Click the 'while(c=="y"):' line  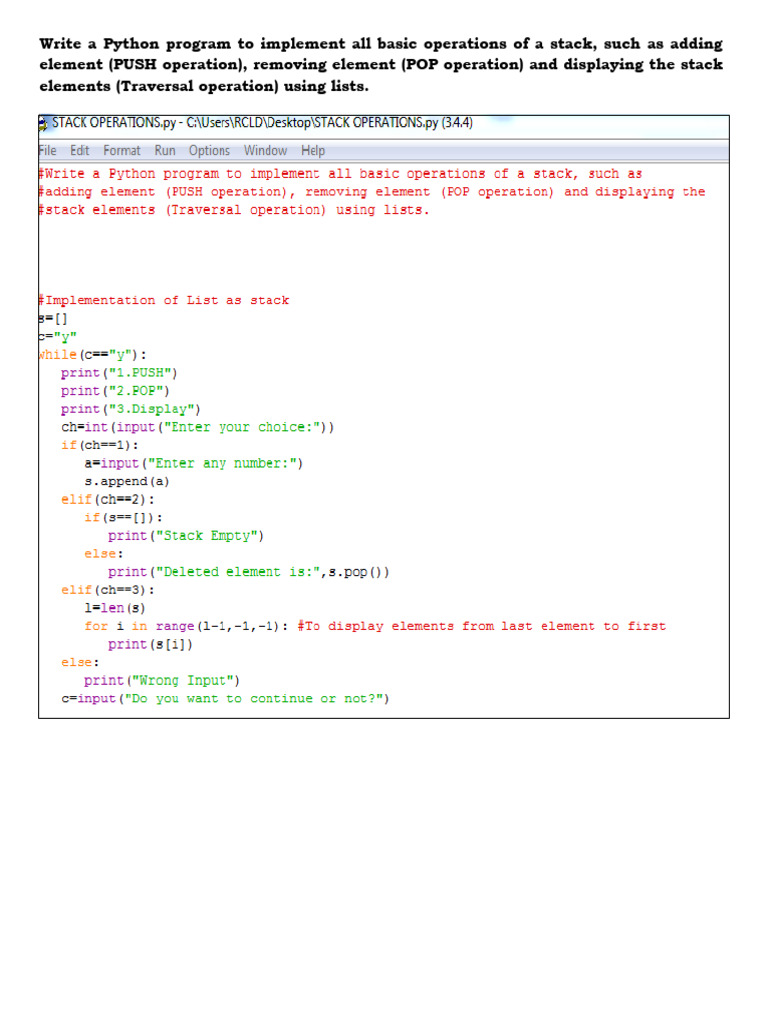[93, 355]
